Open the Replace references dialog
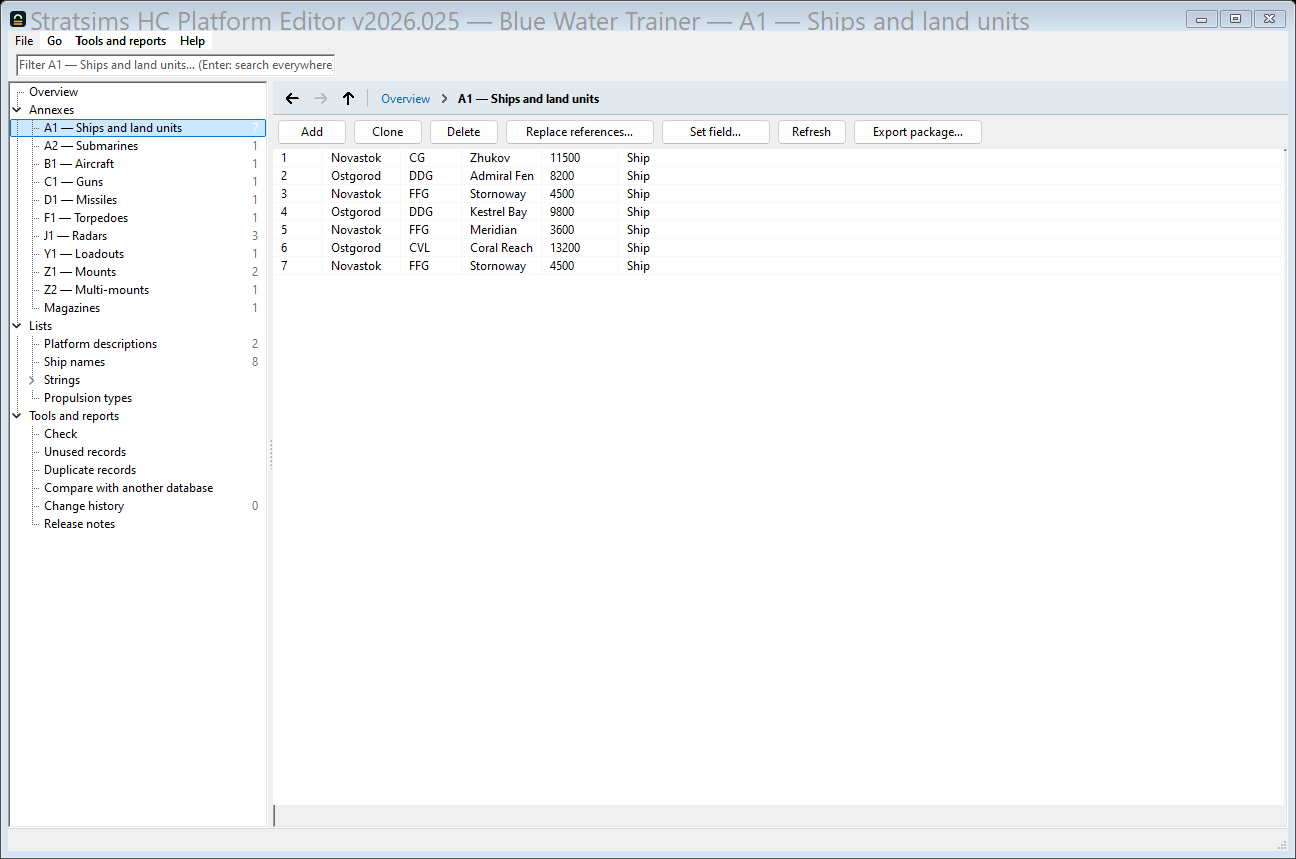Screen dimensions: 1296x859 click(580, 132)
